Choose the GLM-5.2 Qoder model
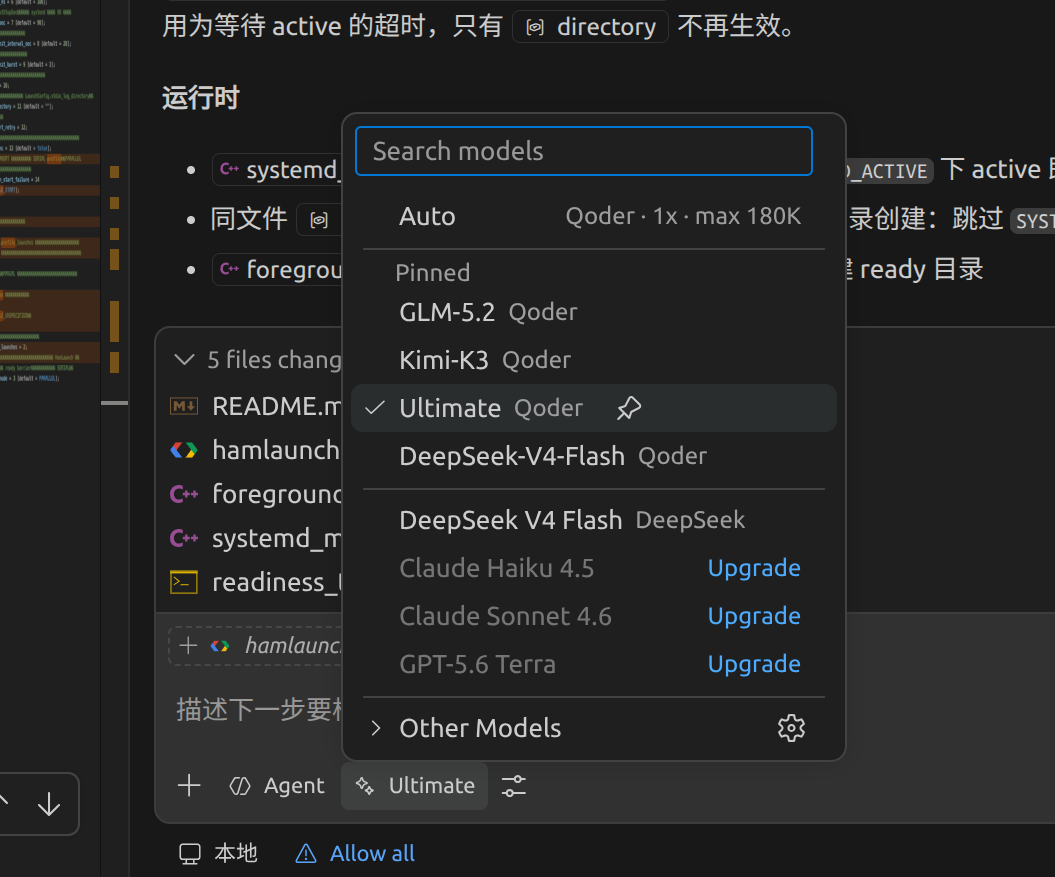 click(x=593, y=312)
